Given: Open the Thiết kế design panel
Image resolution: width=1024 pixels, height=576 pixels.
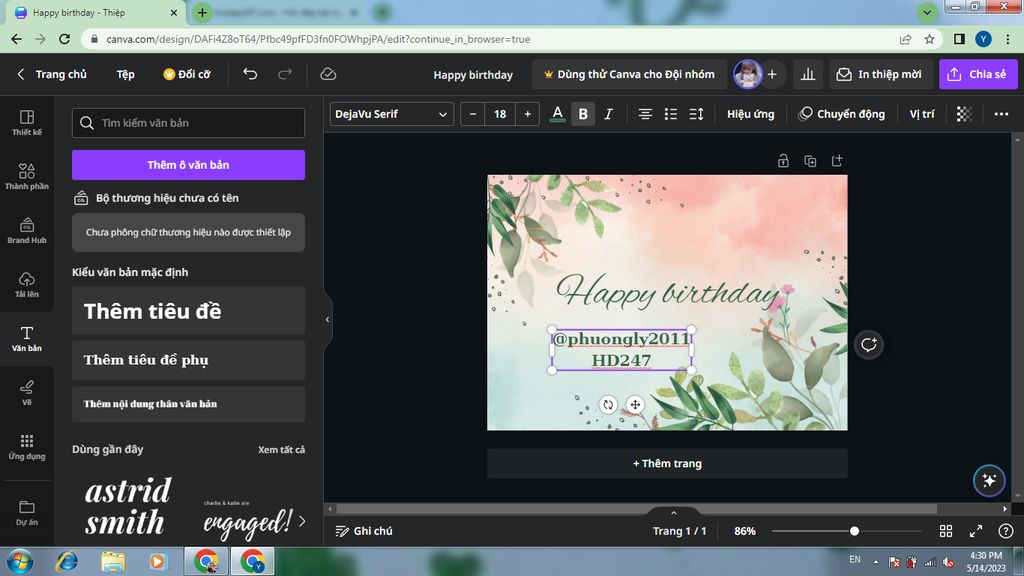Looking at the screenshot, I should point(27,122).
